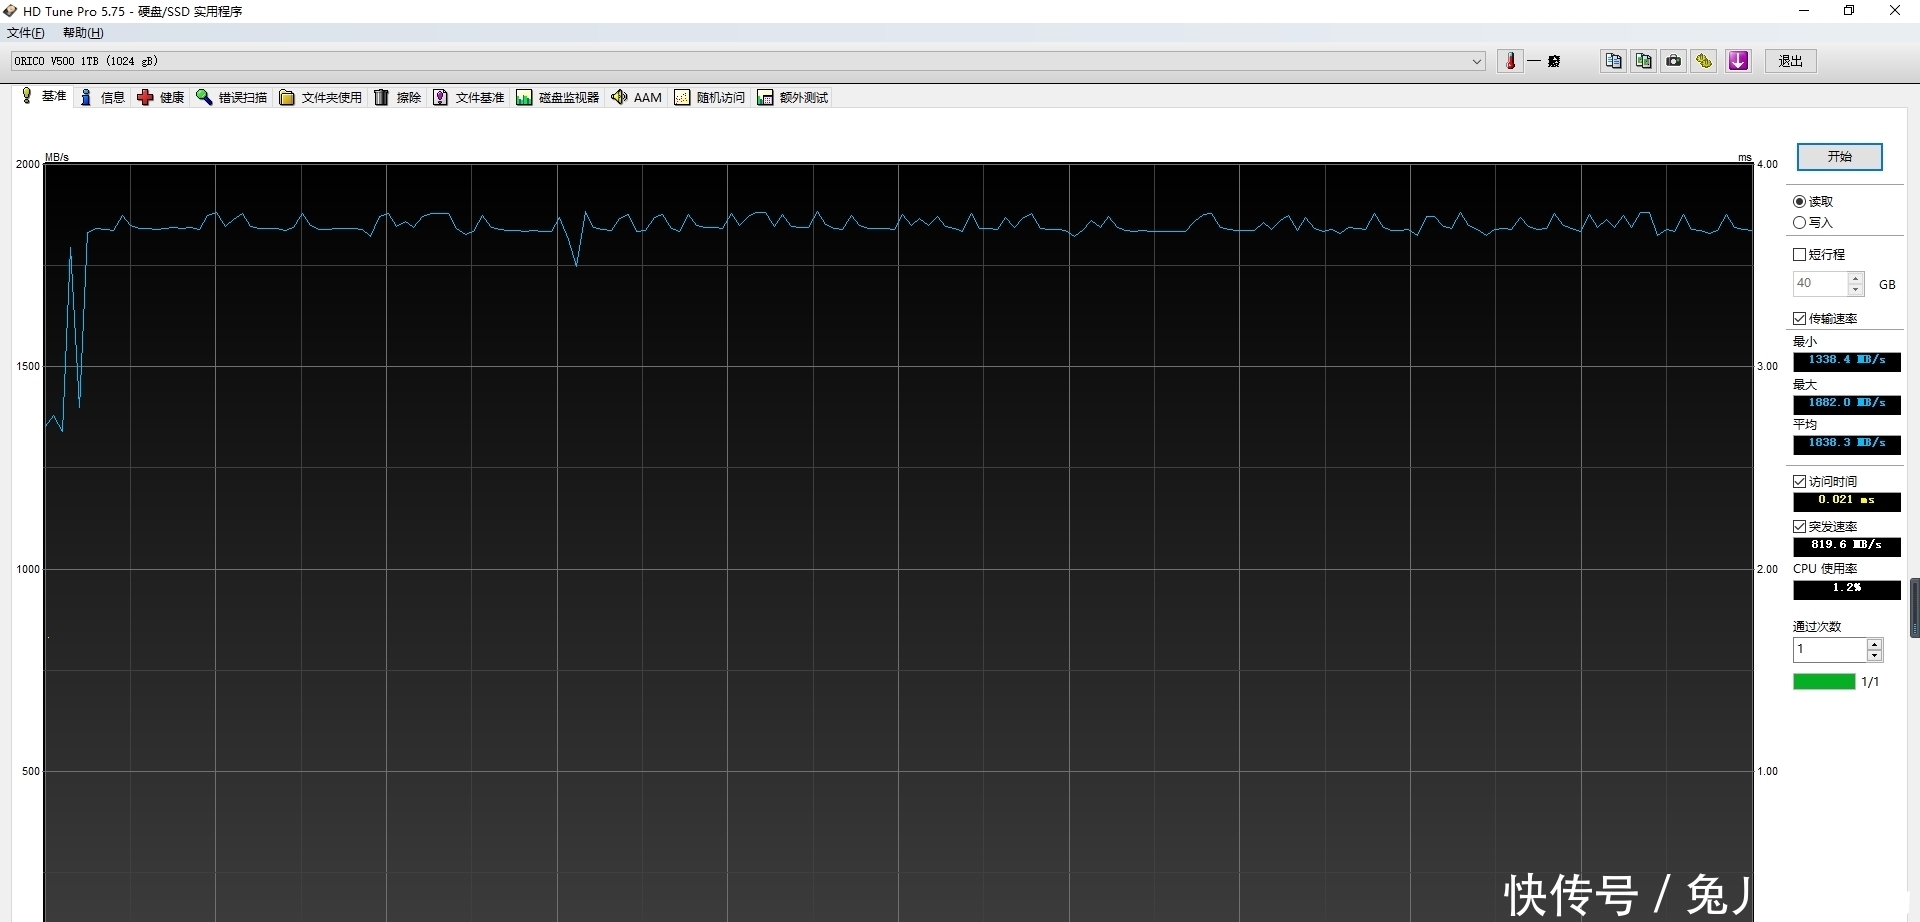The height and width of the screenshot is (922, 1920).
Task: Save screenshot with the camera icon
Action: pos(1673,61)
